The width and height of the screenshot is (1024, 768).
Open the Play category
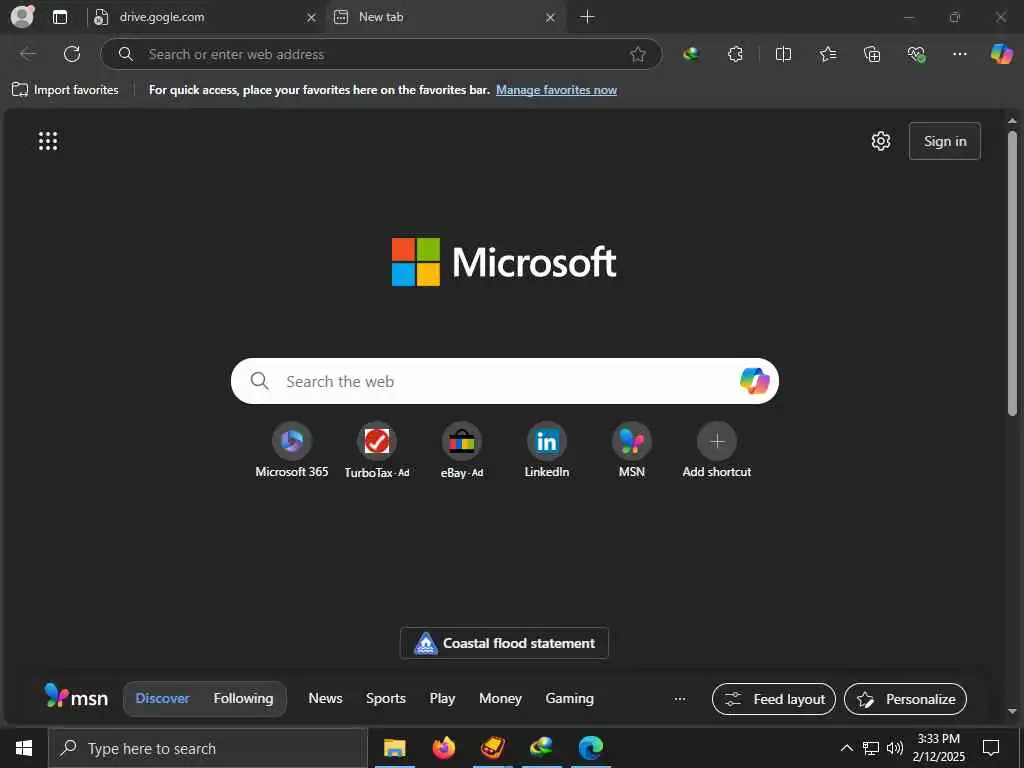[x=442, y=698]
